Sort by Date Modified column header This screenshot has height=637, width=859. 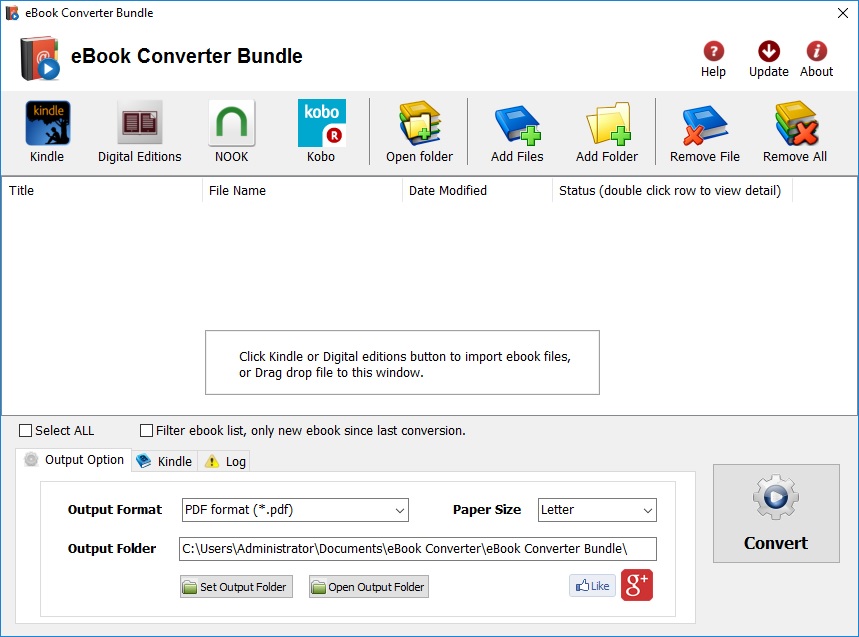[477, 191]
